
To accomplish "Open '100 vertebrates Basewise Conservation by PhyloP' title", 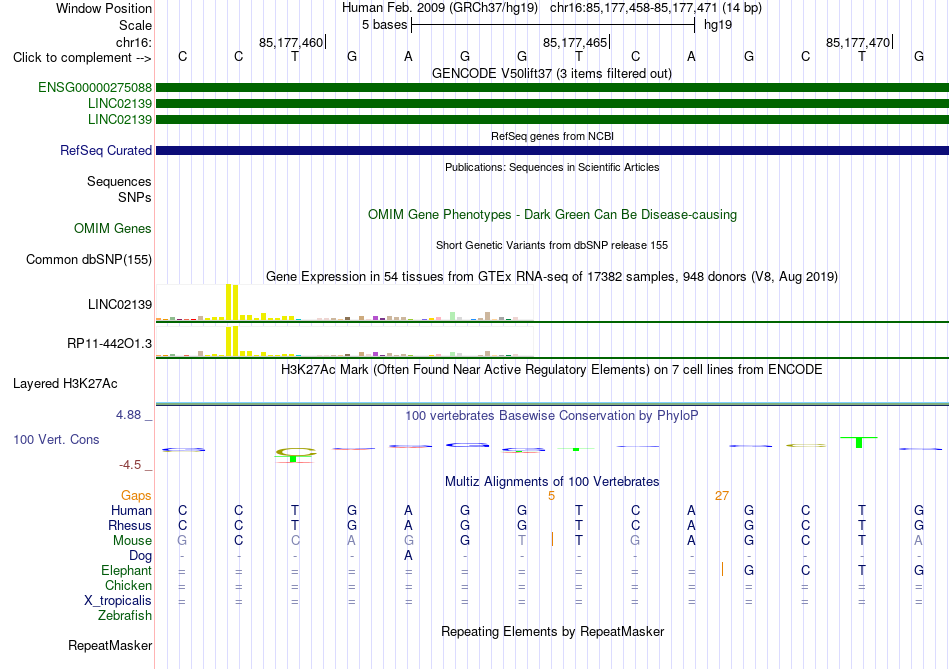I will tap(551, 416).
